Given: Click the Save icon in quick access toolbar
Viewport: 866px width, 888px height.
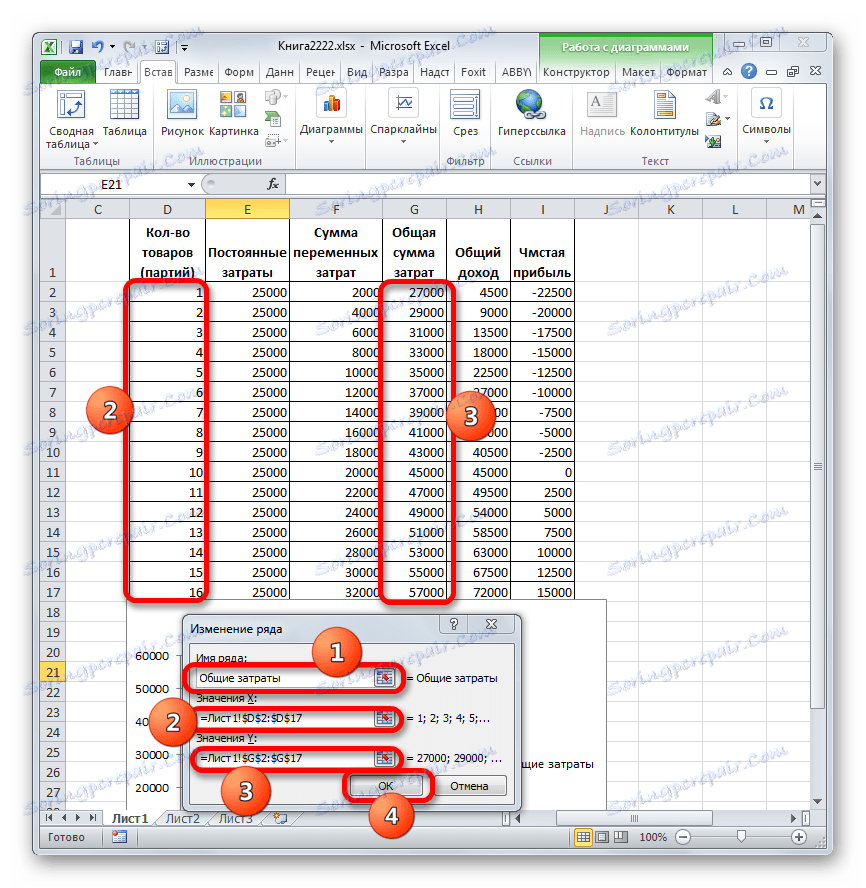Looking at the screenshot, I should click(x=76, y=47).
